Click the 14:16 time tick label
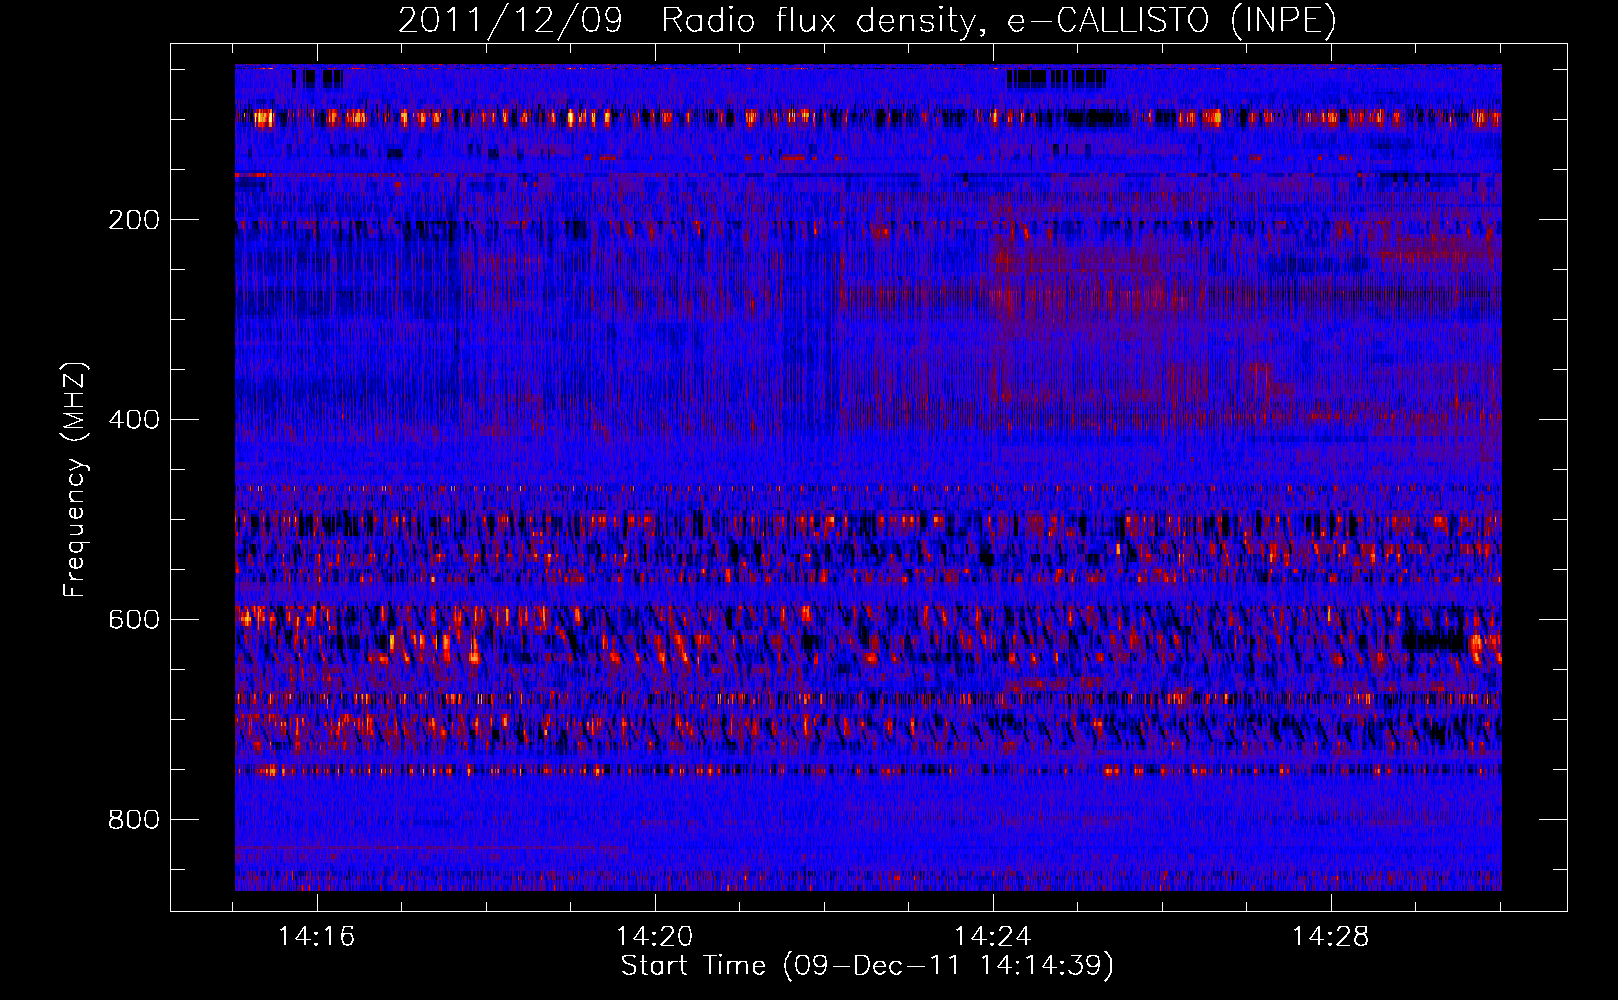1618x1000 pixels. pyautogui.click(x=317, y=937)
